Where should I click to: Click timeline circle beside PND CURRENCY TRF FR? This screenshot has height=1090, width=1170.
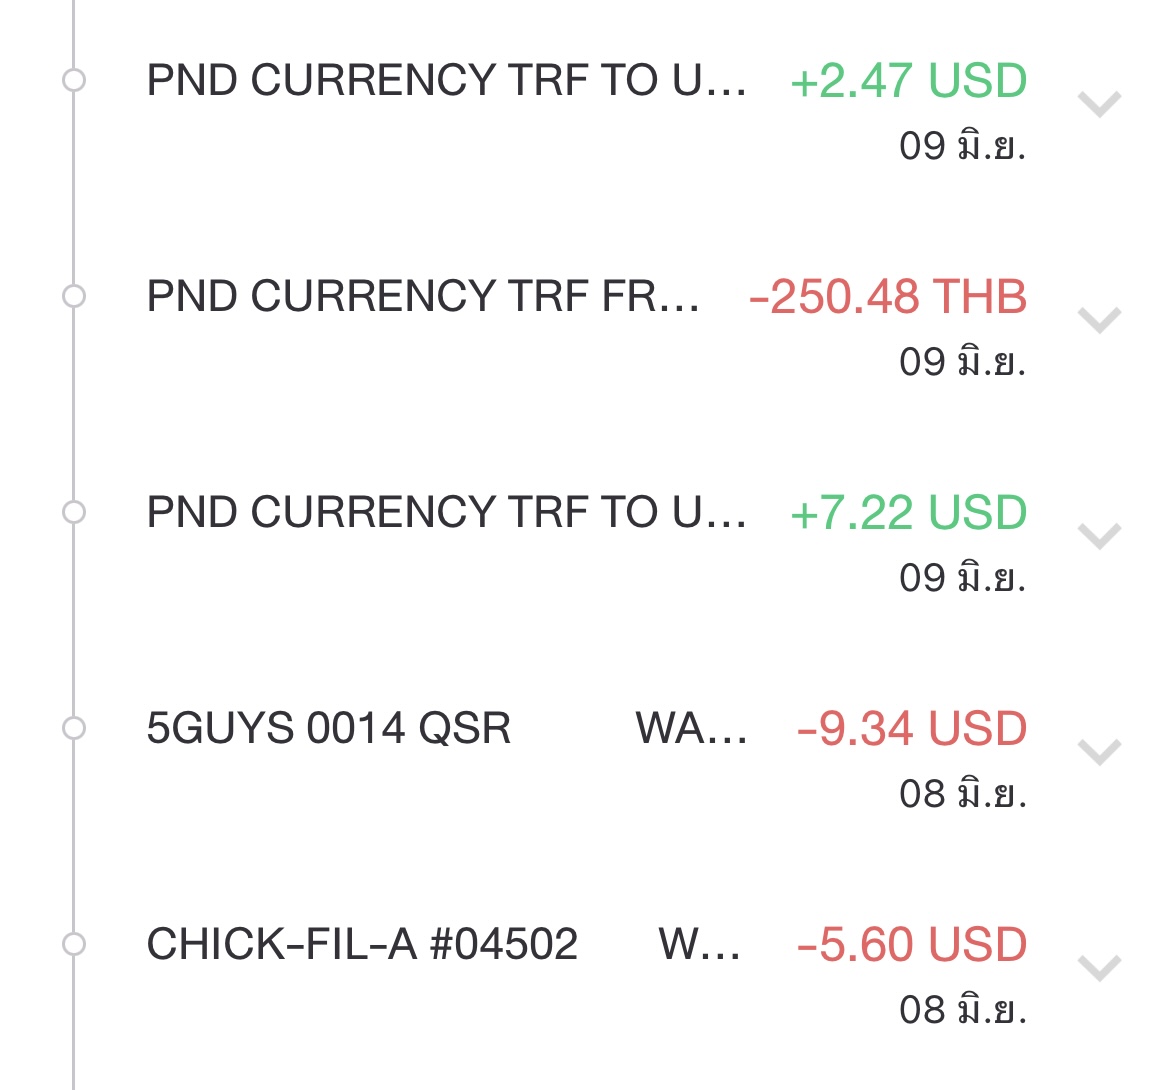click(x=74, y=296)
